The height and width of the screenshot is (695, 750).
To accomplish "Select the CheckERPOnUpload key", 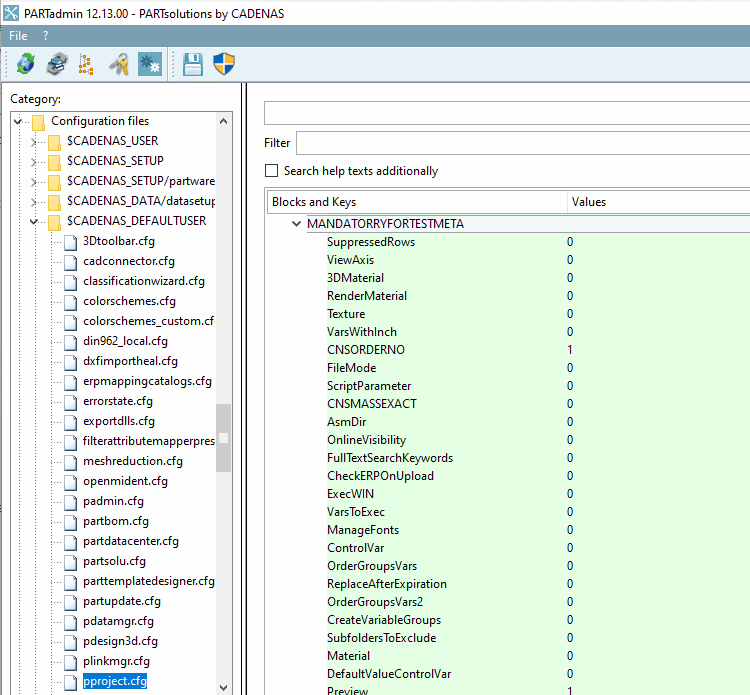I will [380, 476].
